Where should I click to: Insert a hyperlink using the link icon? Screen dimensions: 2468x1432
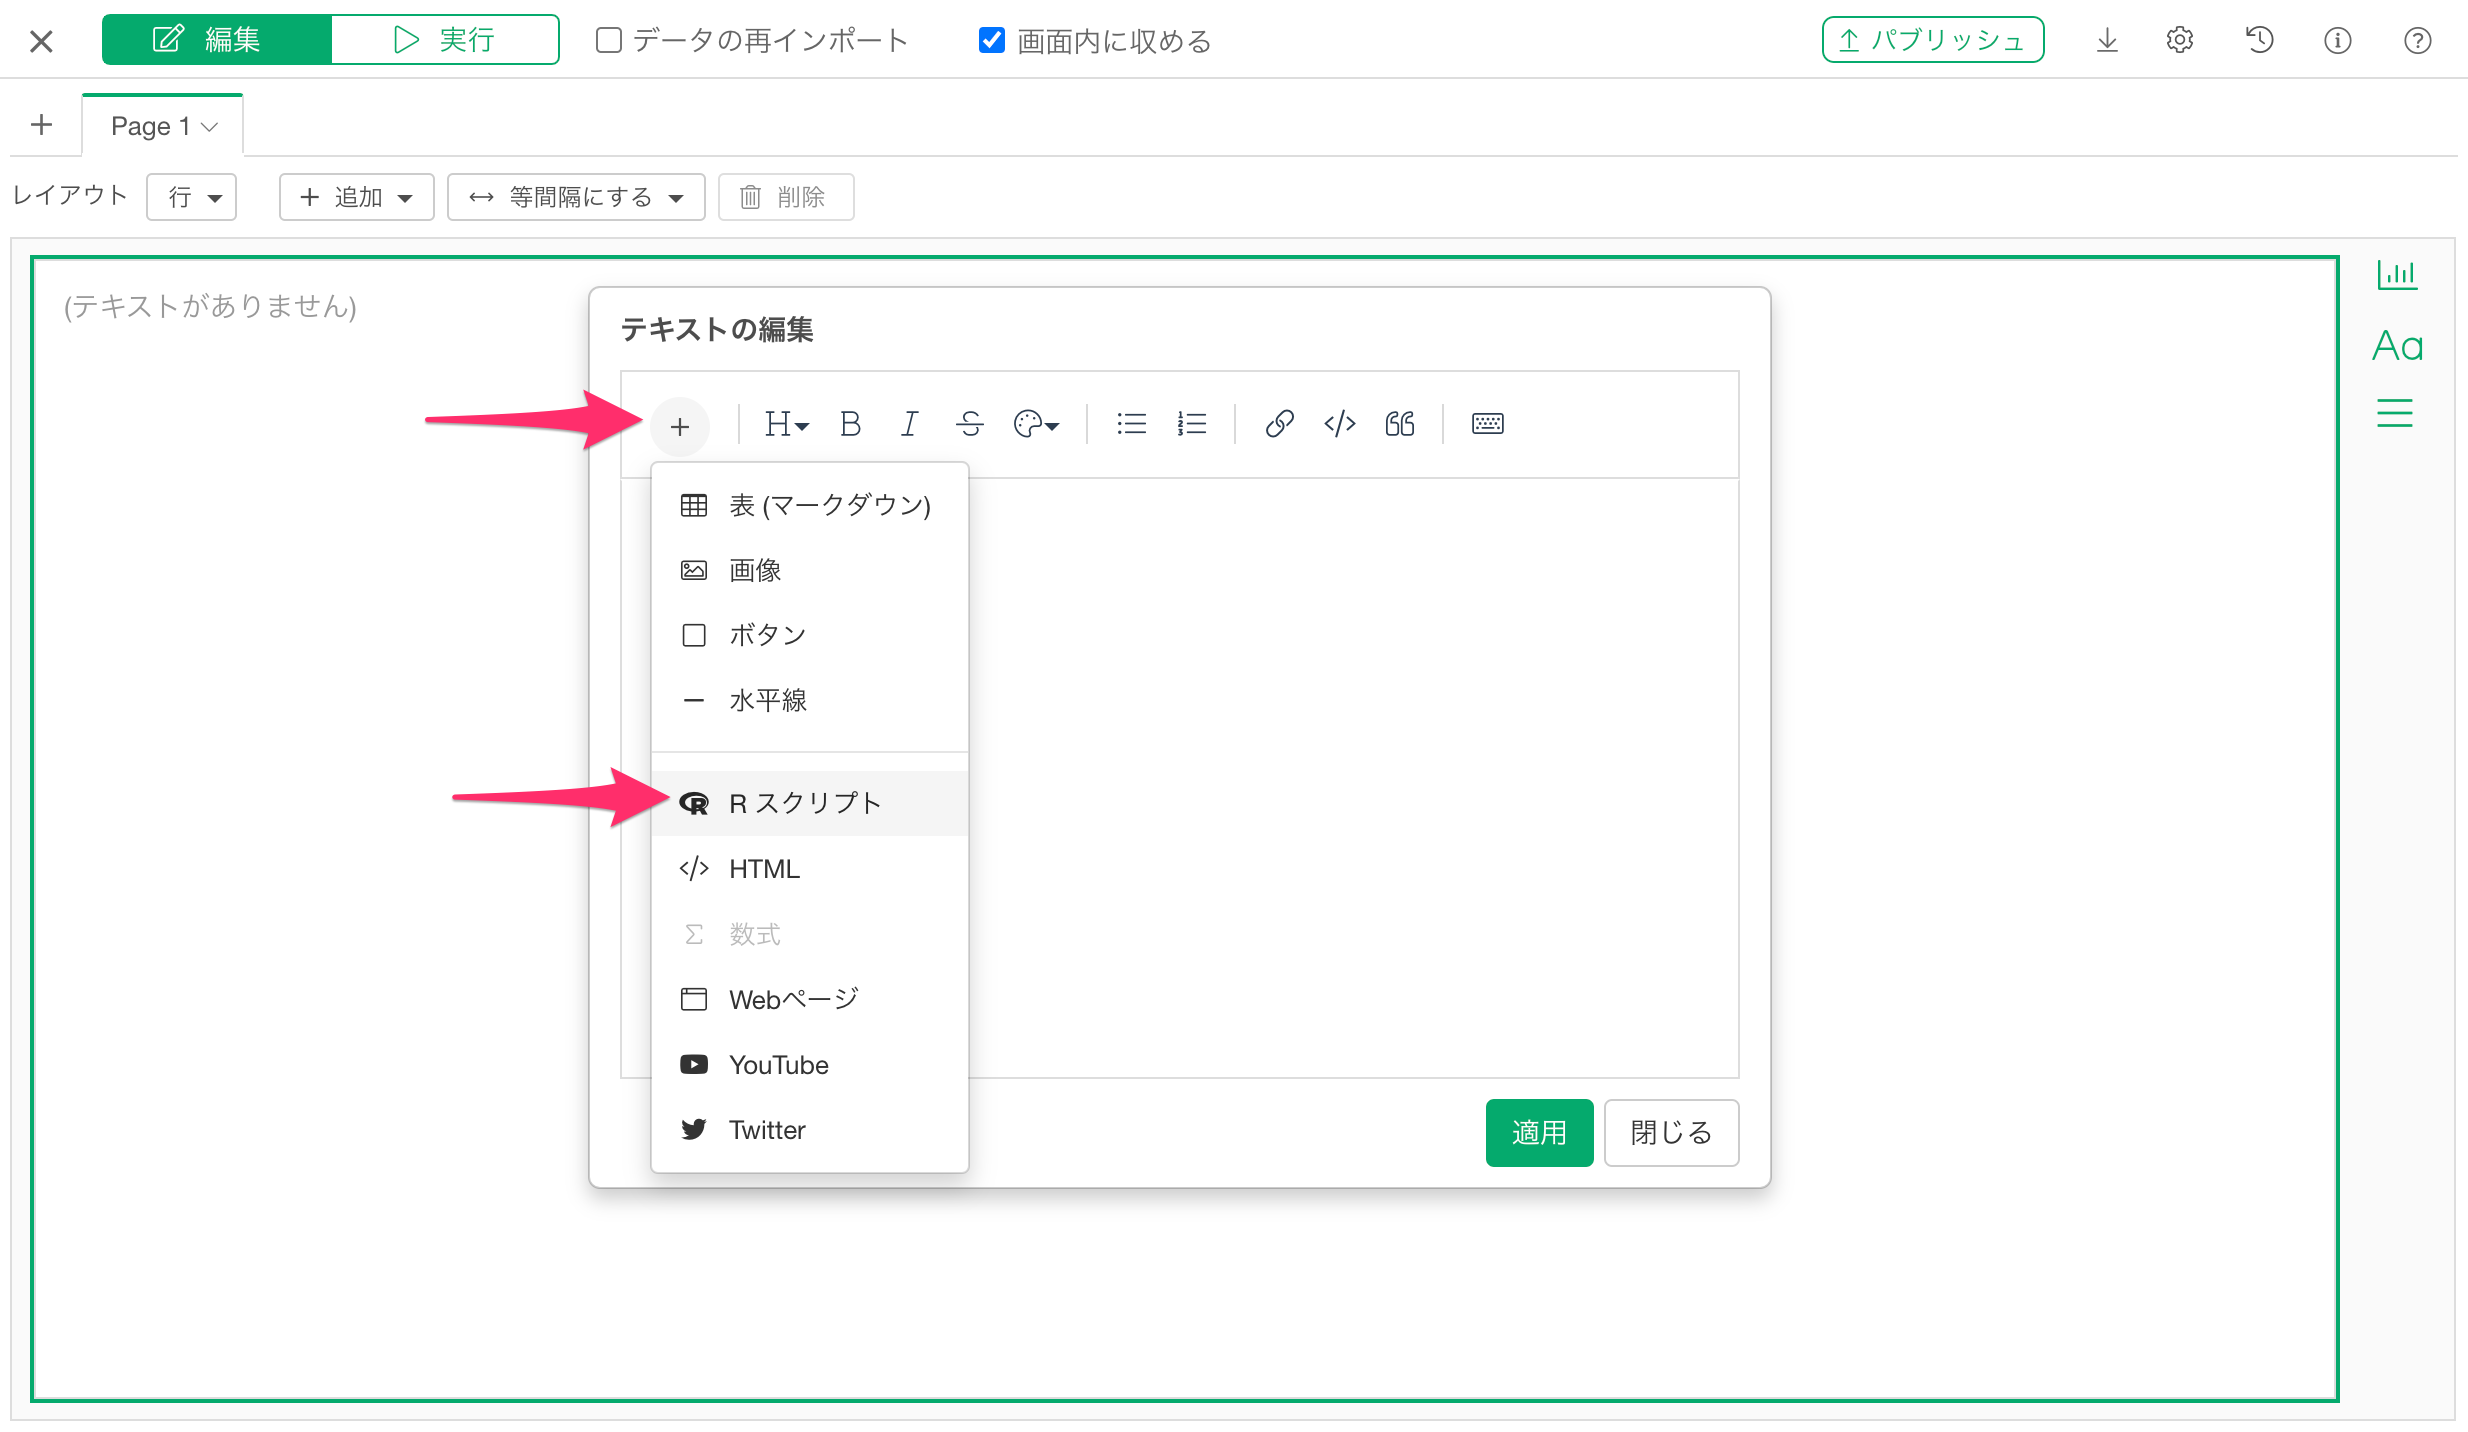tap(1279, 425)
